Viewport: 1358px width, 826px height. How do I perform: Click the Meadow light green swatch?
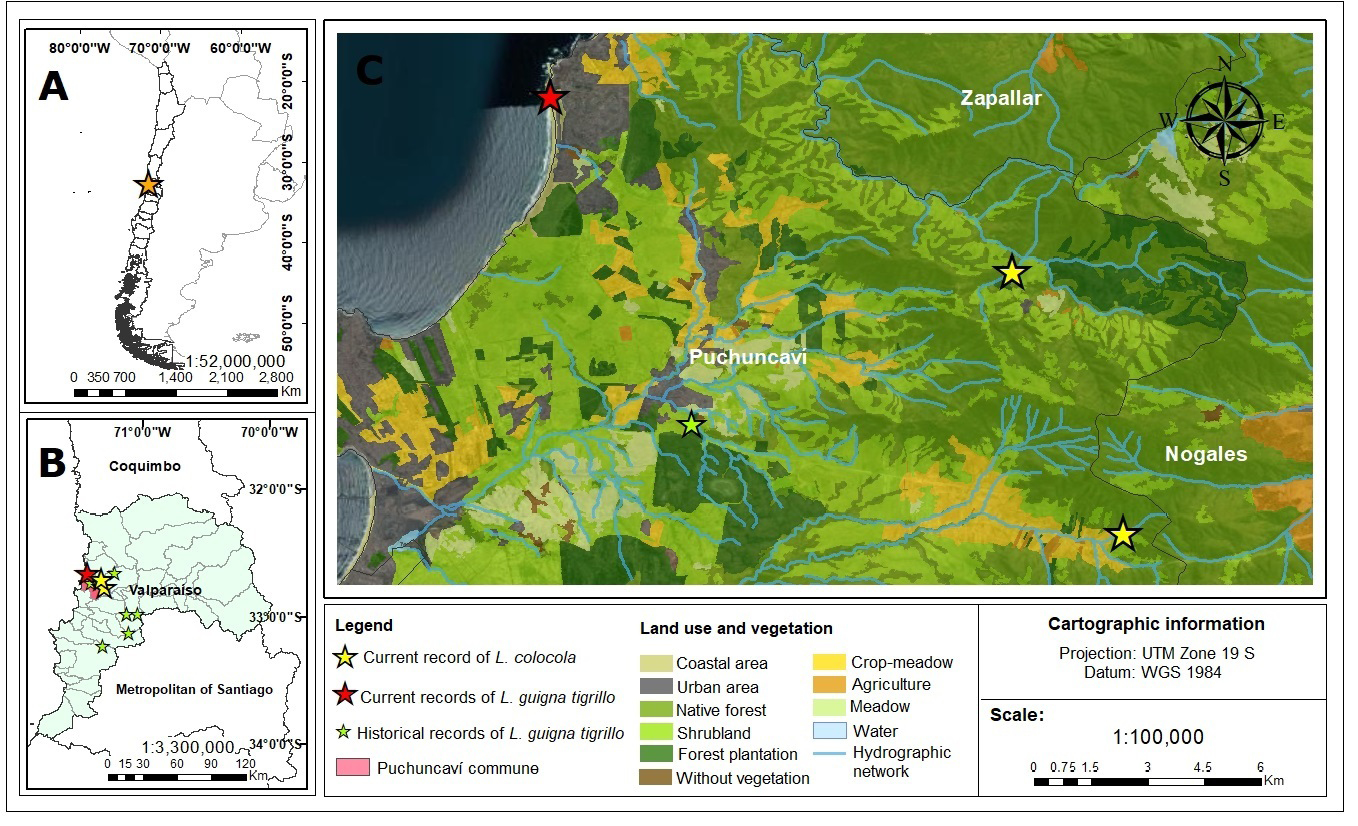point(829,707)
